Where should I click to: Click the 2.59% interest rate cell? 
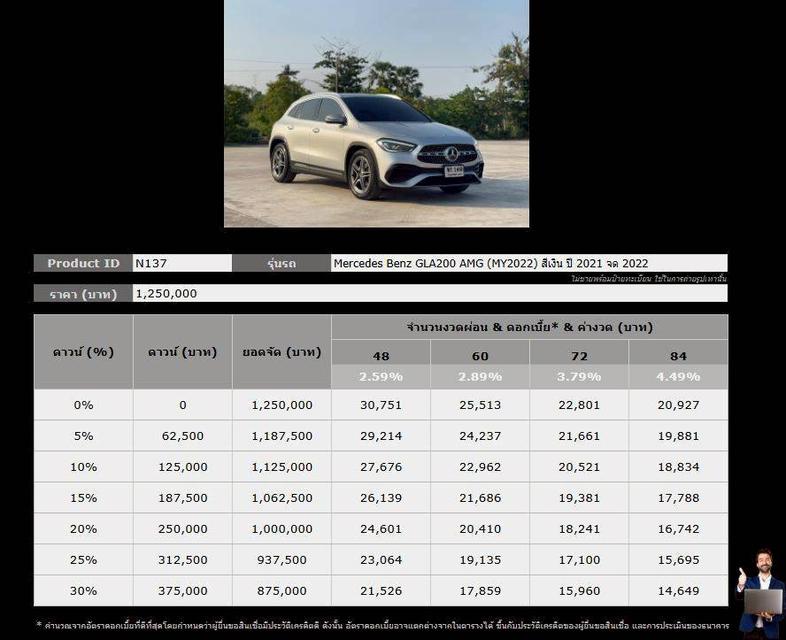381,376
